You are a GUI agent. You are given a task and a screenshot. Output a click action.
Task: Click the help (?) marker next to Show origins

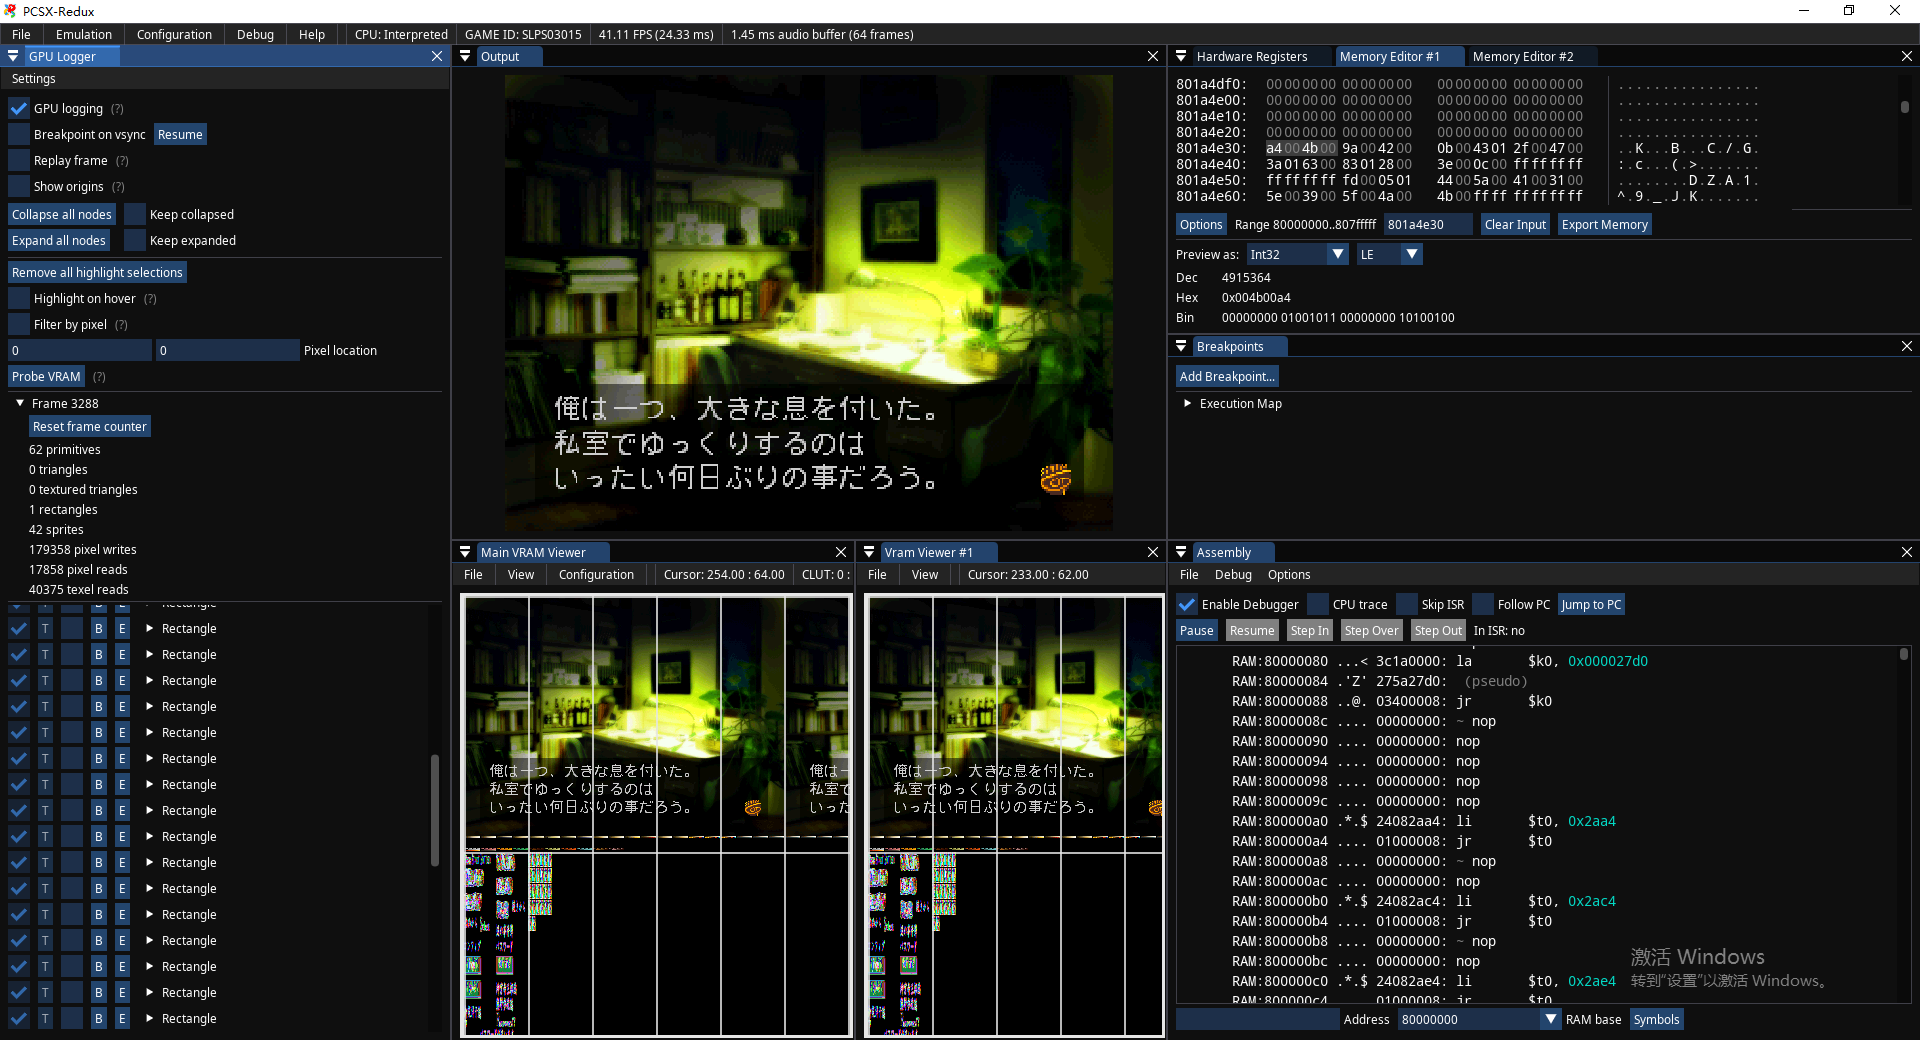tap(118, 187)
